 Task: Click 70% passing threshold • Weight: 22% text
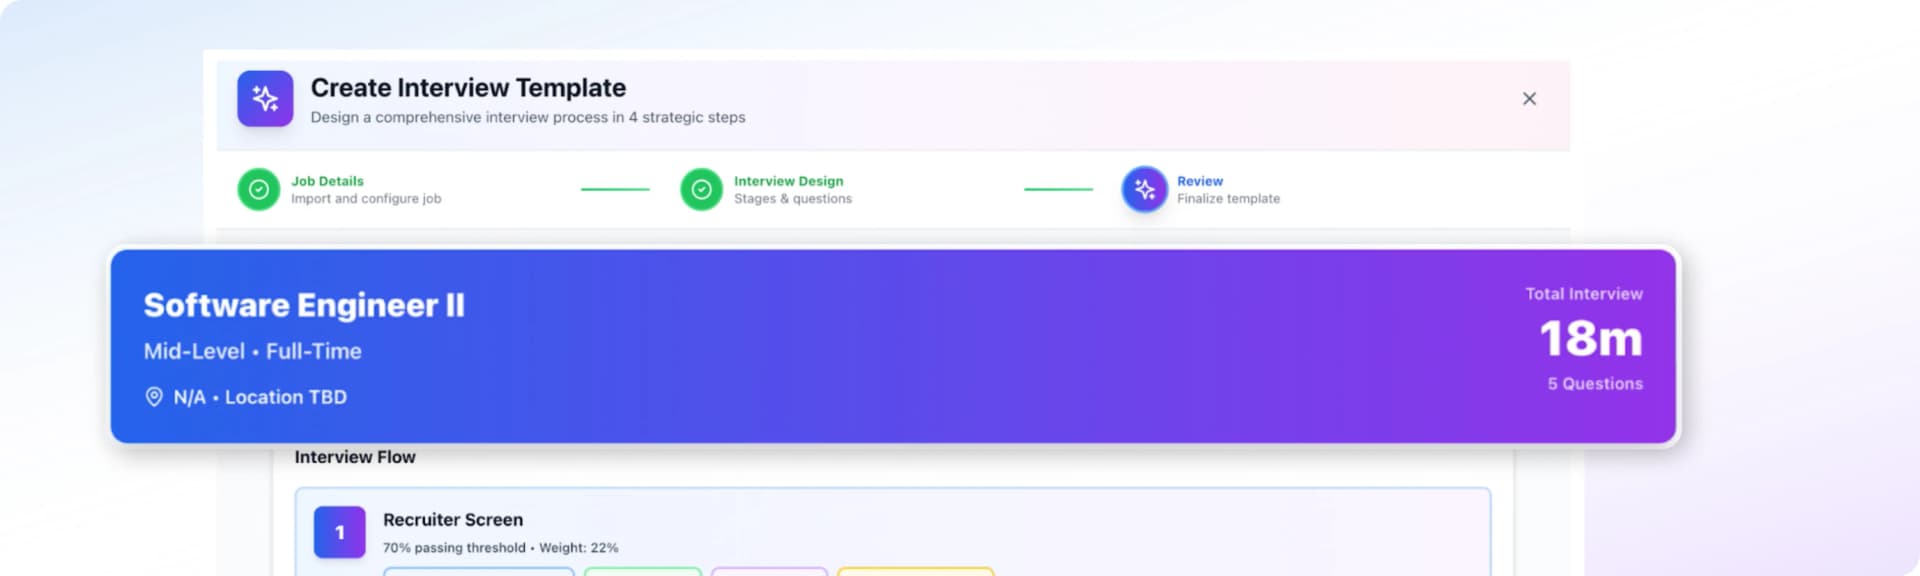(500, 548)
